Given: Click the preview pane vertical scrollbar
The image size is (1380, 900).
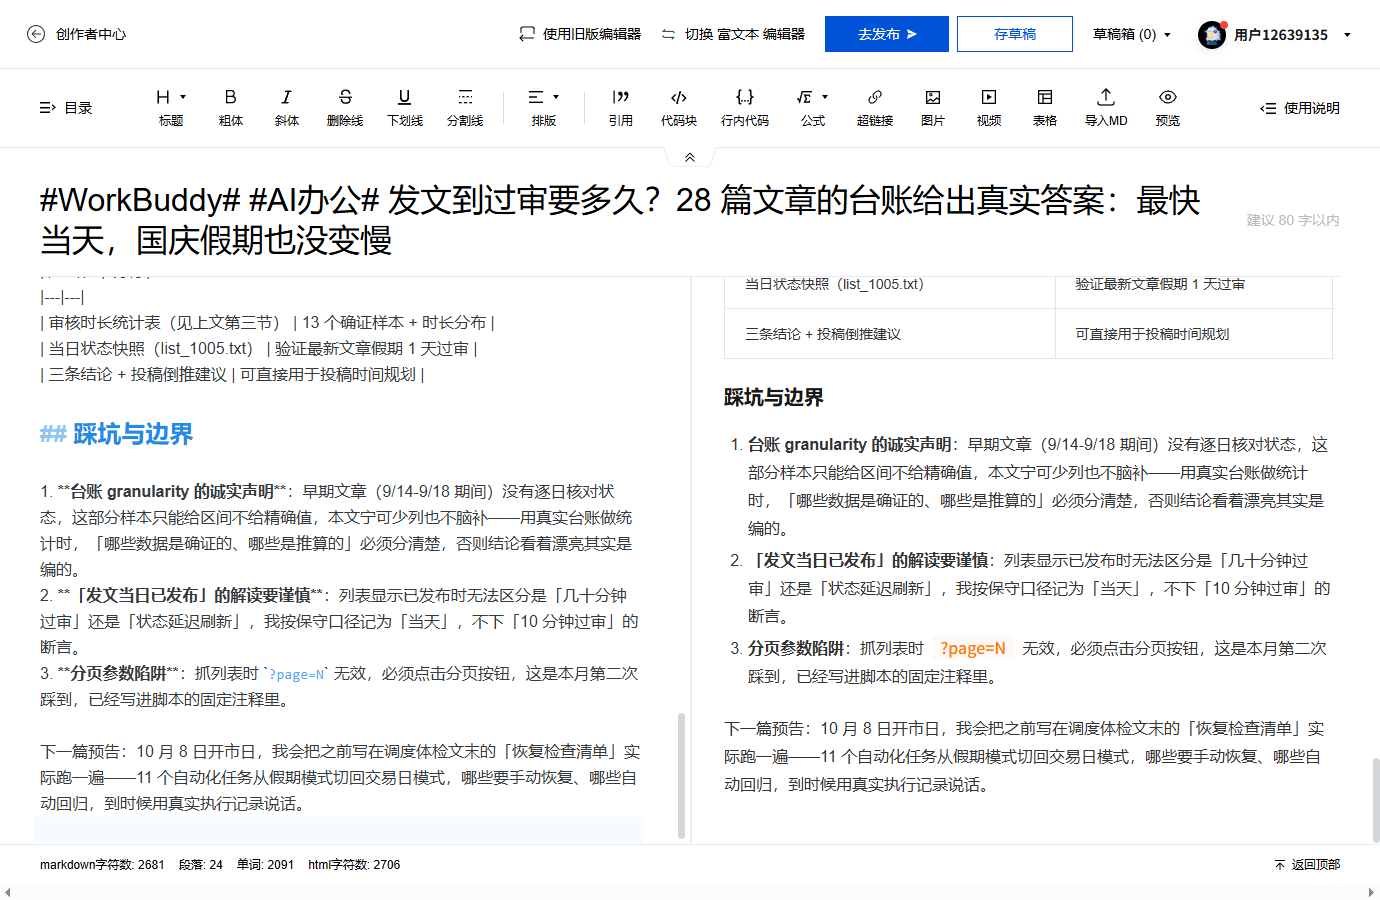Looking at the screenshot, I should [x=1375, y=800].
